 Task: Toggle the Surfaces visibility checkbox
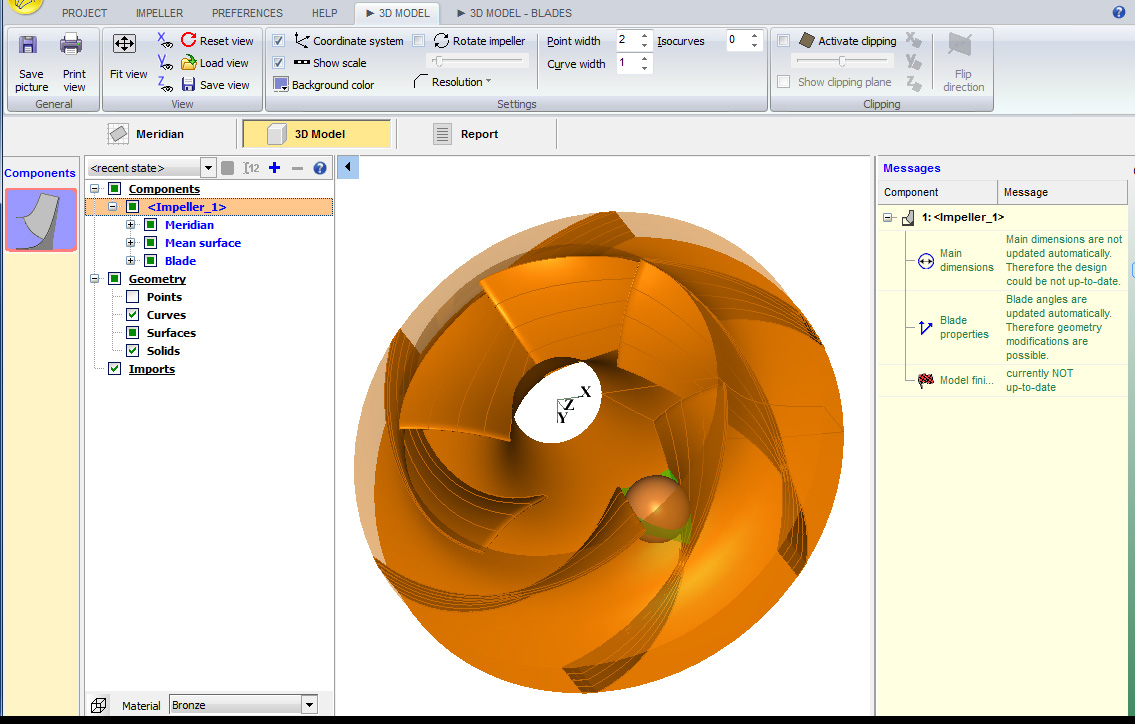click(x=132, y=332)
